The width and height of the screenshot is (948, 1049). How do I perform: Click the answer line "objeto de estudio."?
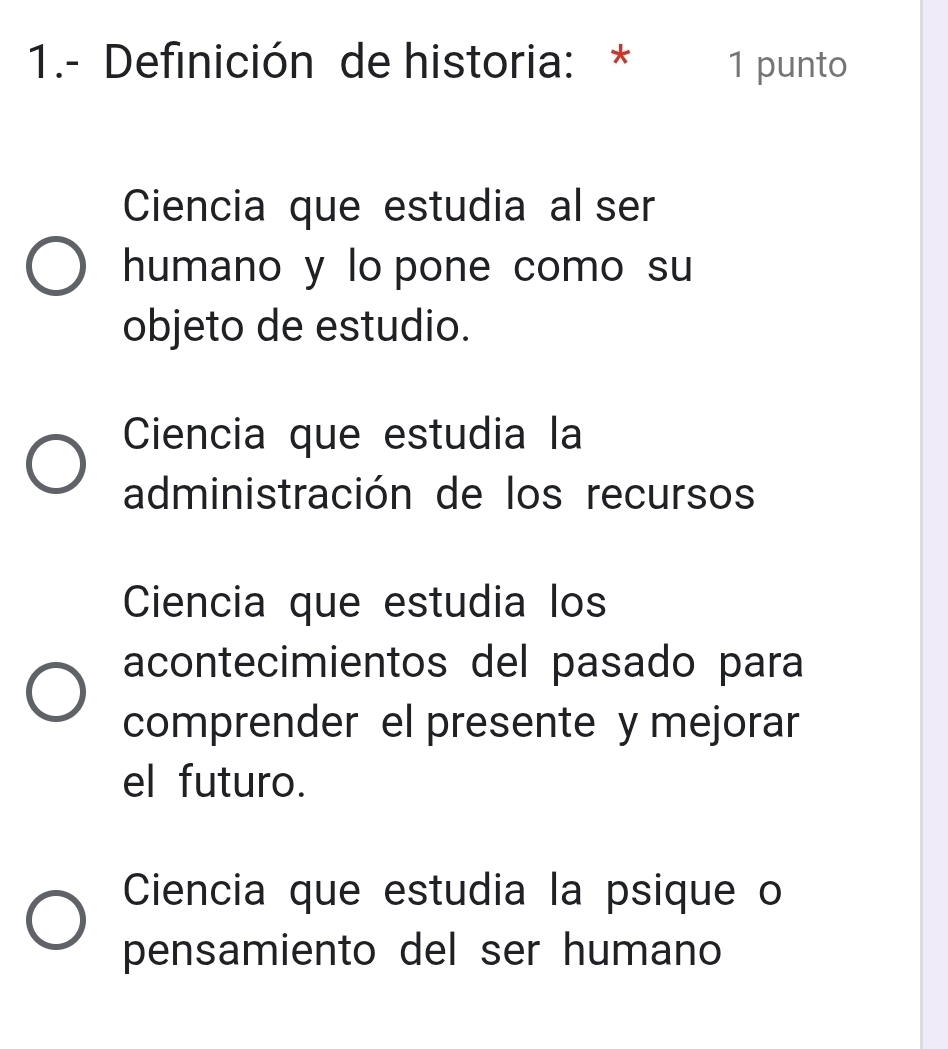pyautogui.click(x=296, y=327)
